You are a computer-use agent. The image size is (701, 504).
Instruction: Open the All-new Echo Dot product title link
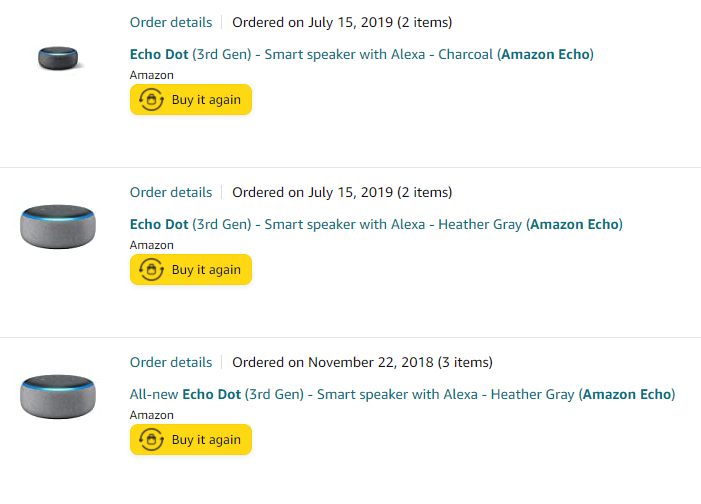(x=402, y=394)
